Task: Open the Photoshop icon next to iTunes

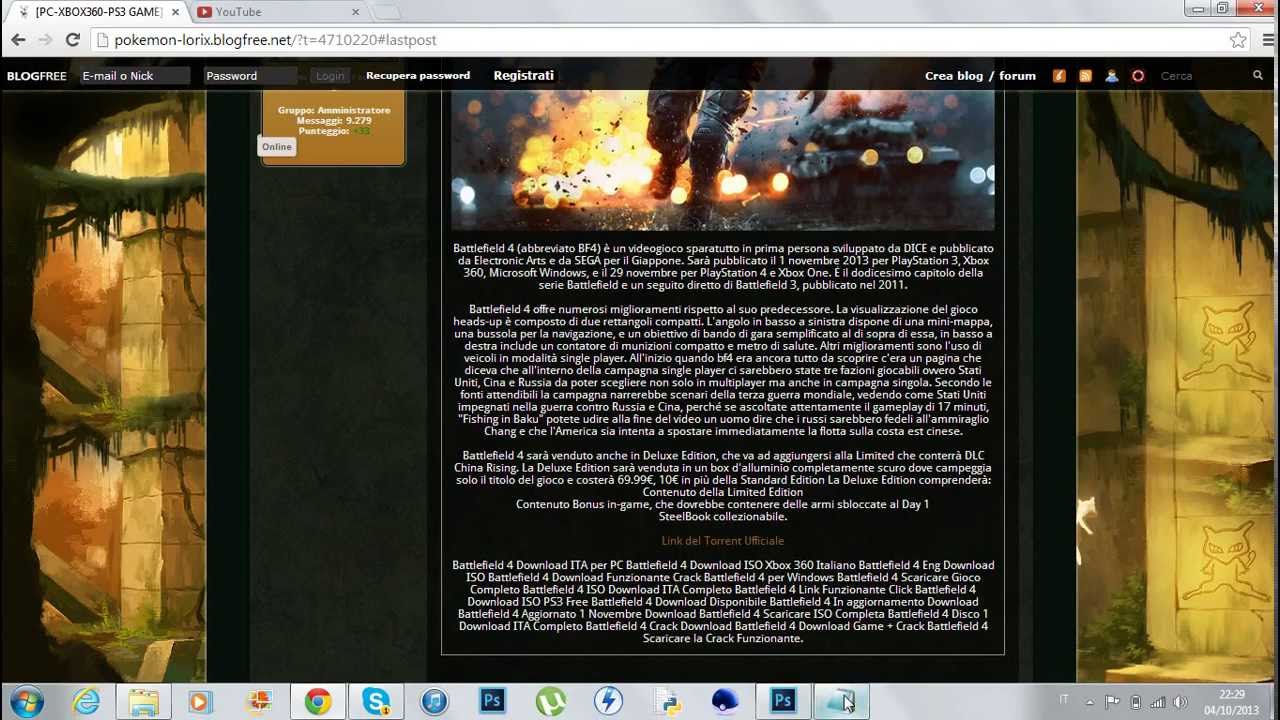Action: 492,701
